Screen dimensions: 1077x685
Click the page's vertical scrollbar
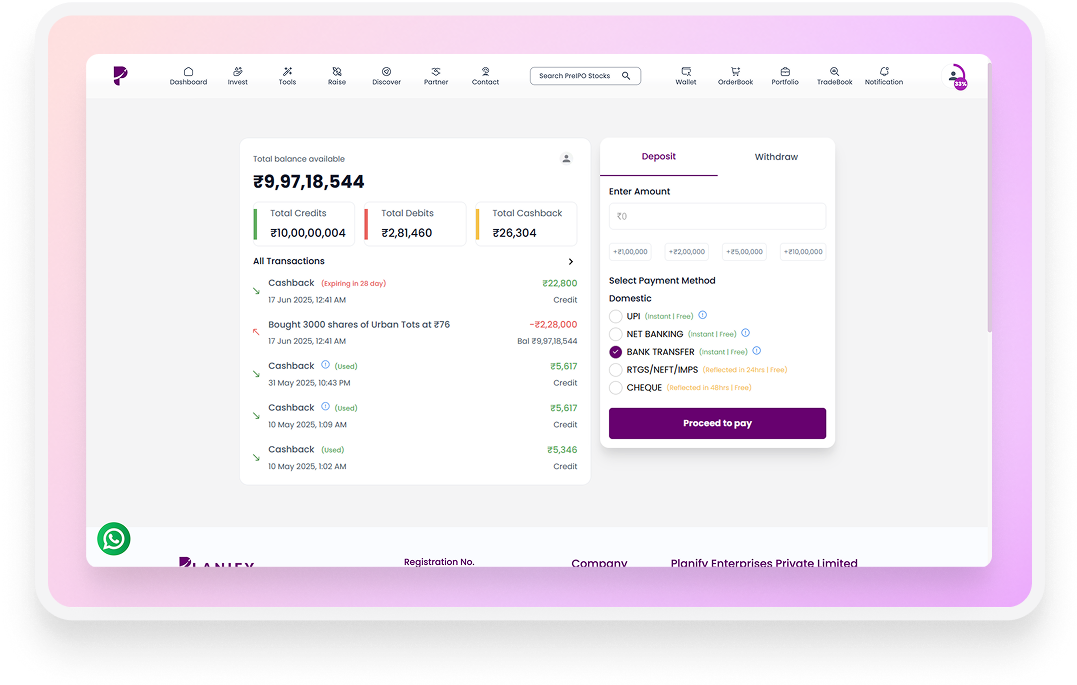[x=990, y=198]
